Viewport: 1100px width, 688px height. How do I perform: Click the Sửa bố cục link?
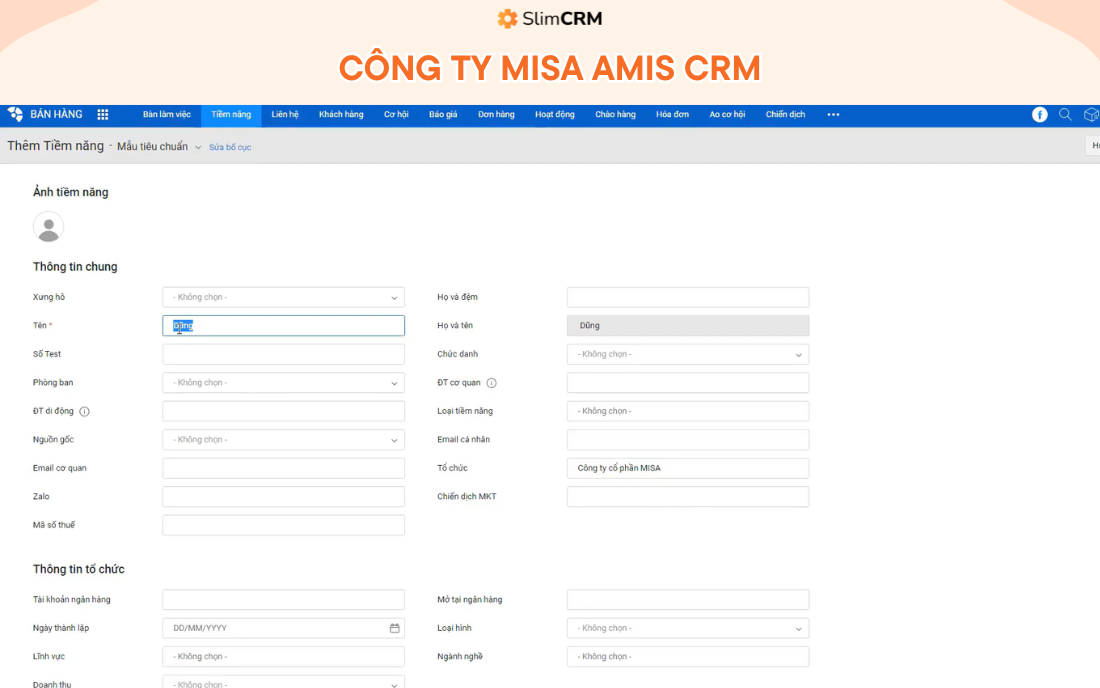[x=230, y=146]
